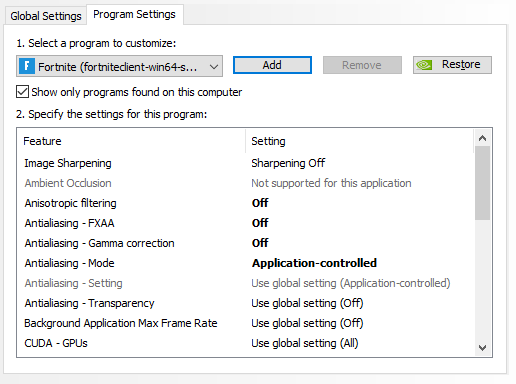Click the Restore button
This screenshot has height=384, width=516.
452,65
